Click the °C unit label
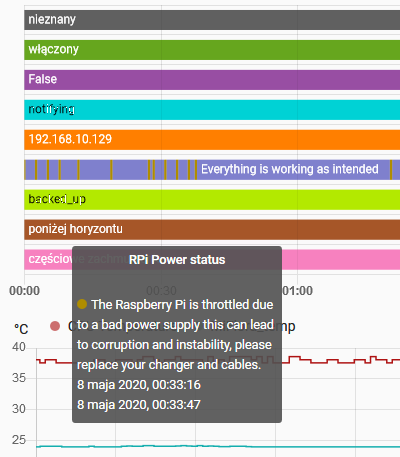The image size is (400, 457). click(21, 329)
